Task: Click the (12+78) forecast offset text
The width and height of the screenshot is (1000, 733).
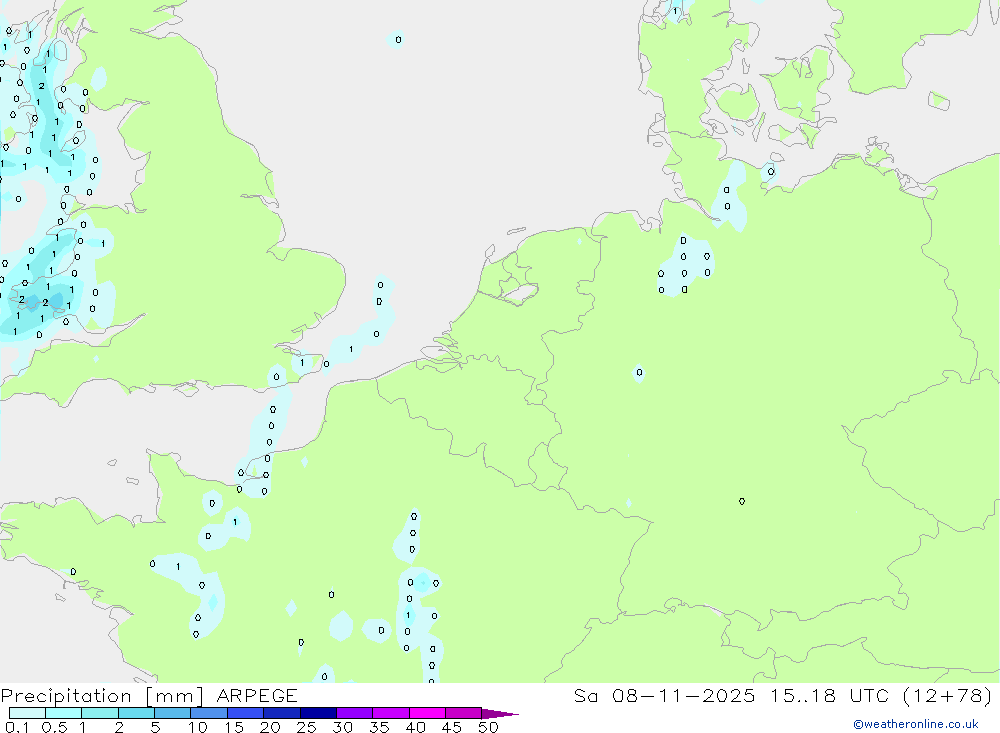Action: [x=948, y=695]
